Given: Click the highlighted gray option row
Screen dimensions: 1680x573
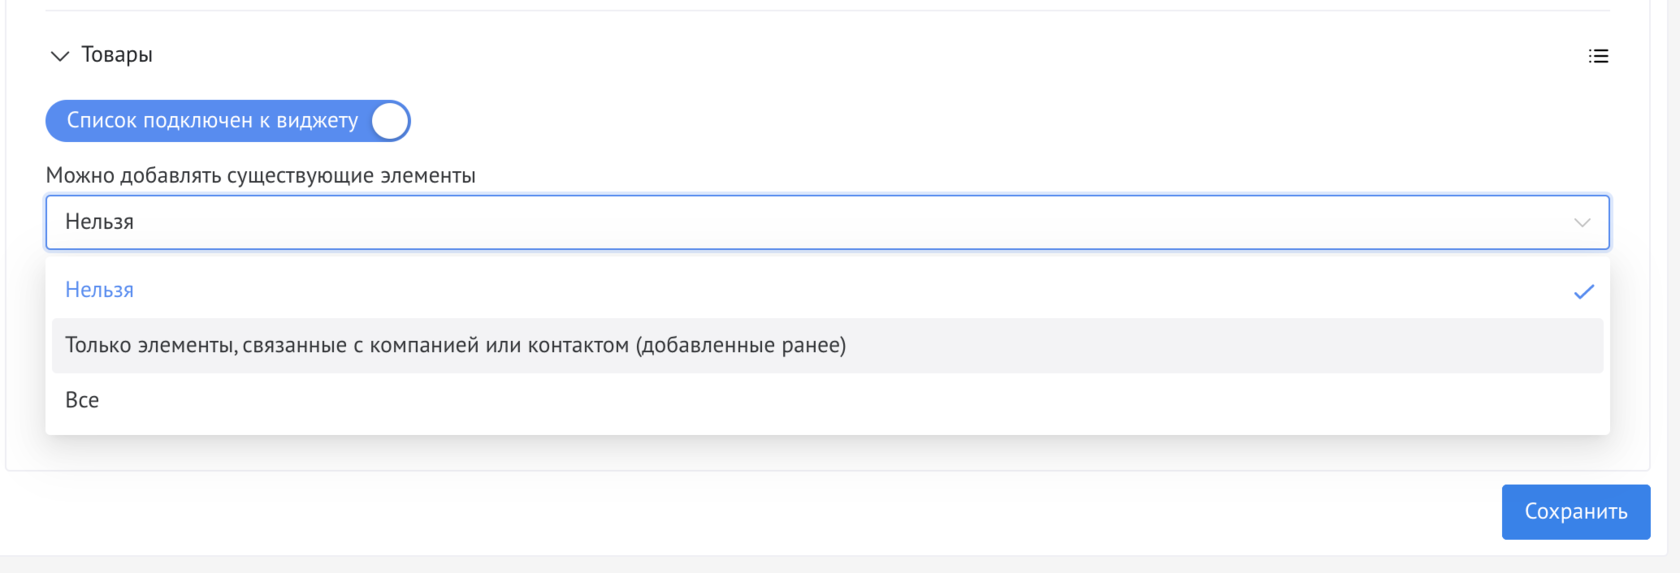Looking at the screenshot, I should (x=827, y=345).
